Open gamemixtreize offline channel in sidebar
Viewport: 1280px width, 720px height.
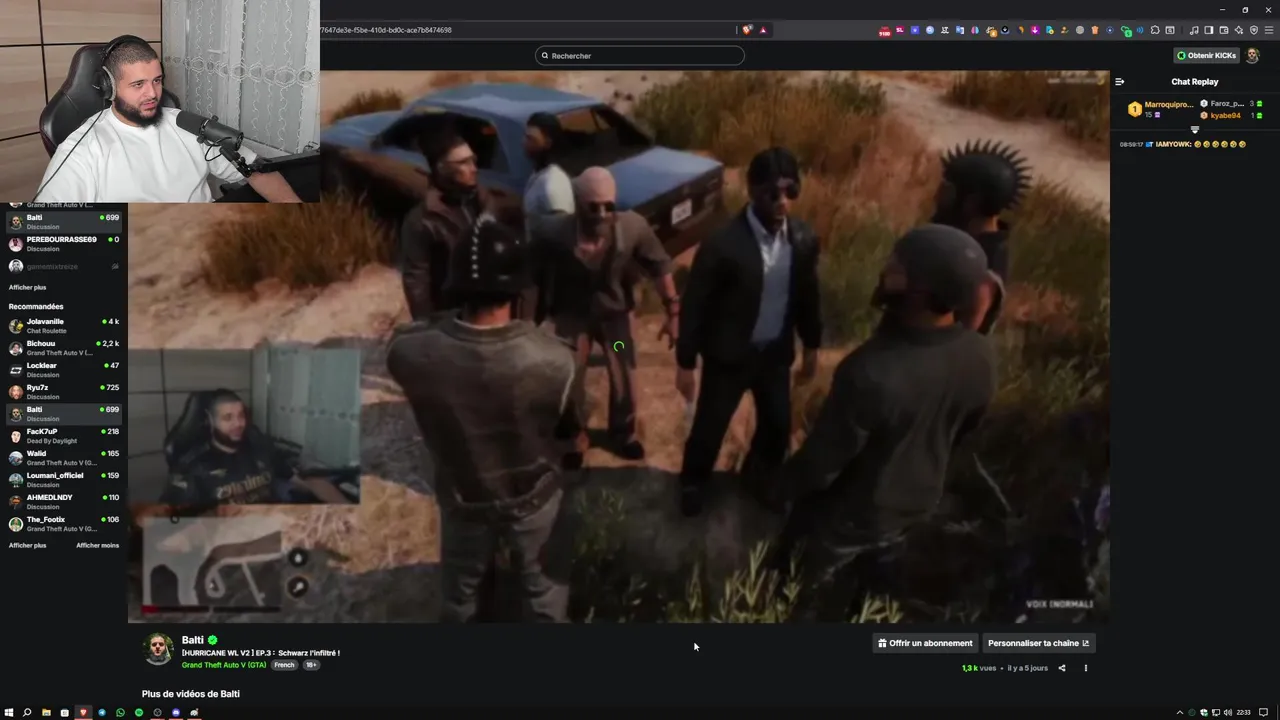pyautogui.click(x=64, y=266)
